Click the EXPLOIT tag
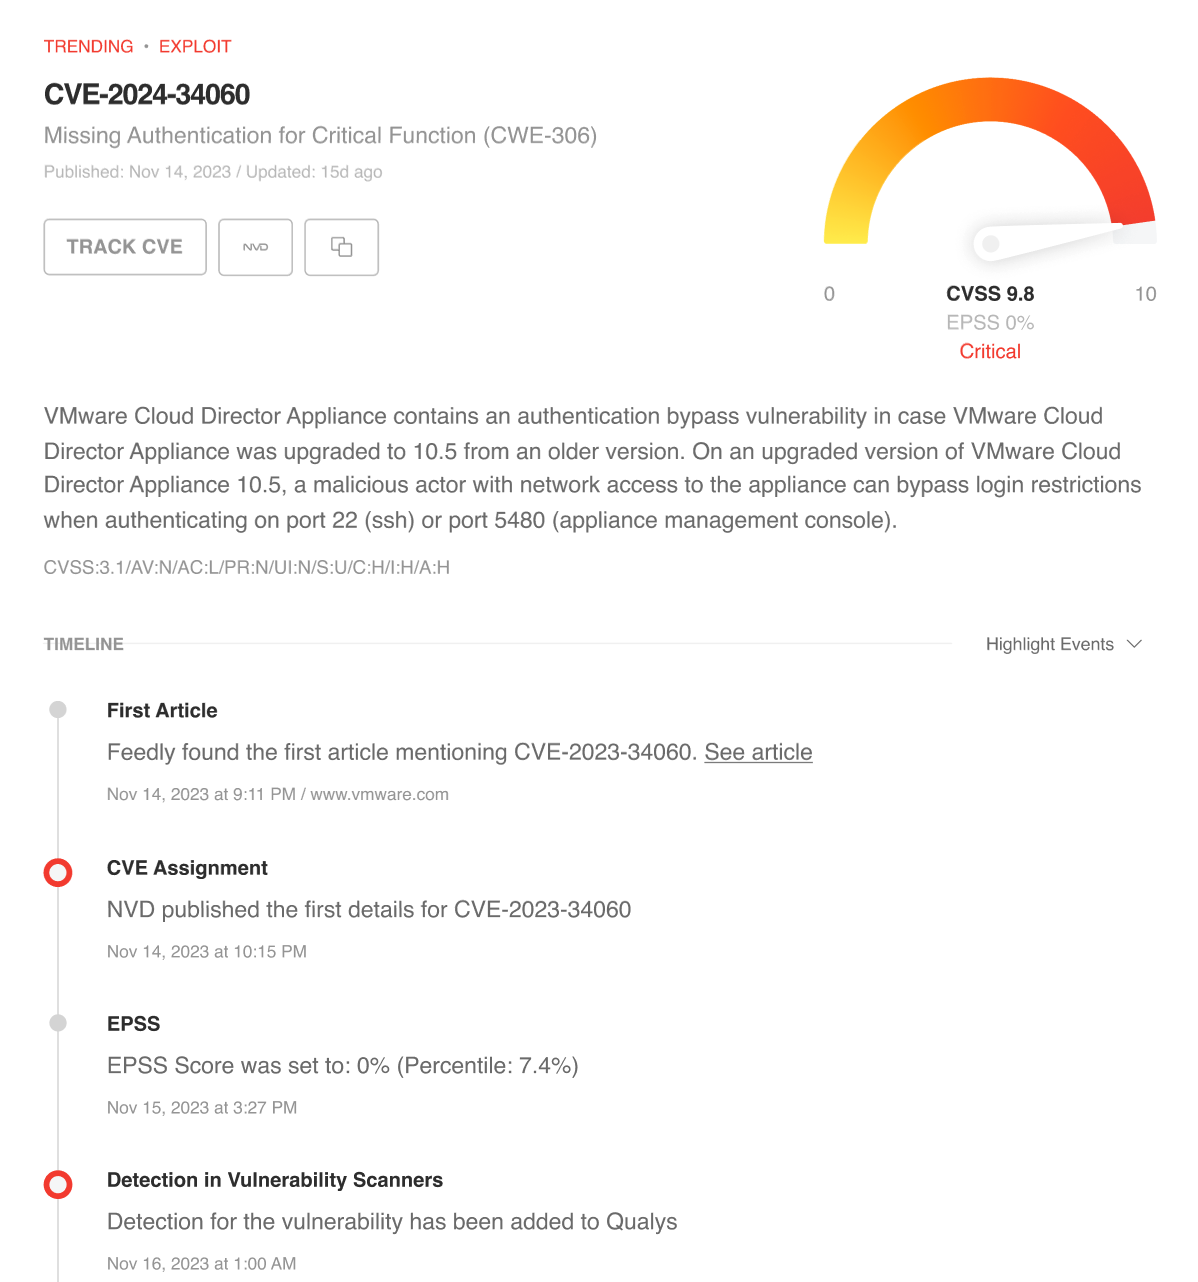The height and width of the screenshot is (1282, 1198). pyautogui.click(x=195, y=47)
